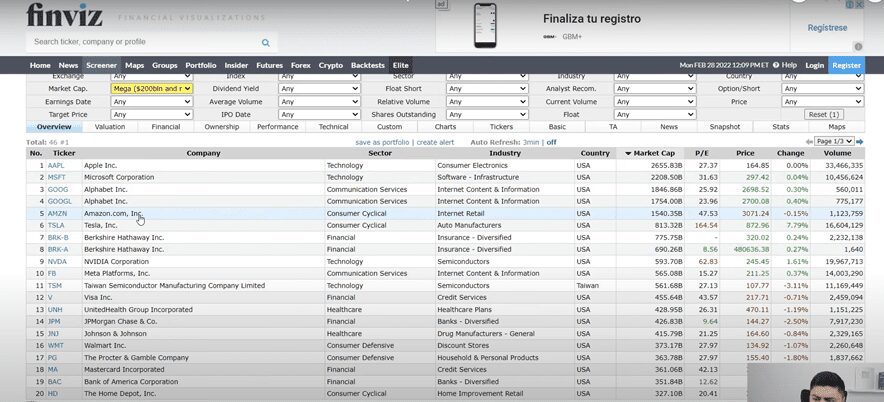884x402 pixels.
Task: Turn auto refresh off
Action: pyautogui.click(x=551, y=142)
